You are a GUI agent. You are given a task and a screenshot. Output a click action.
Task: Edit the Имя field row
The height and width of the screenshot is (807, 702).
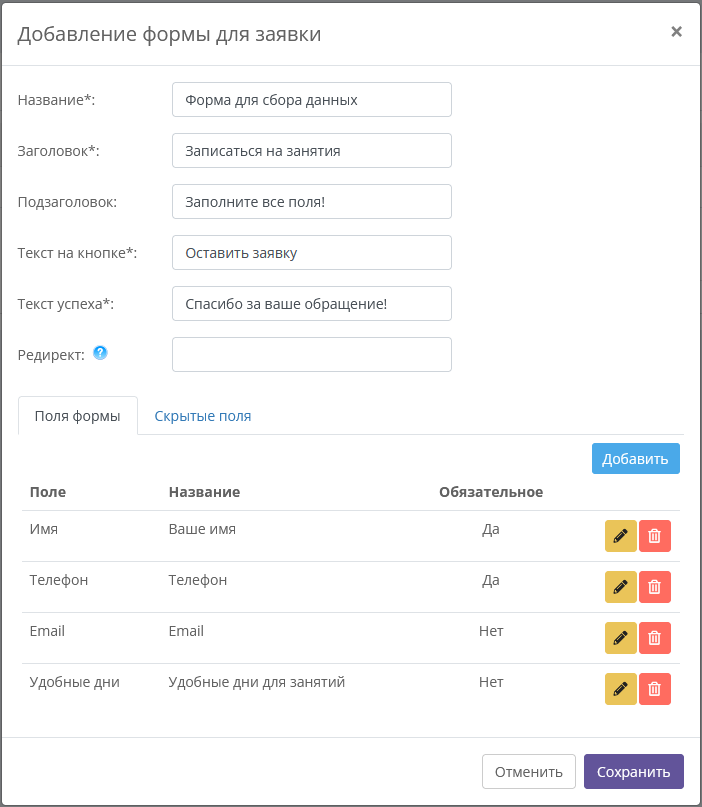(621, 536)
